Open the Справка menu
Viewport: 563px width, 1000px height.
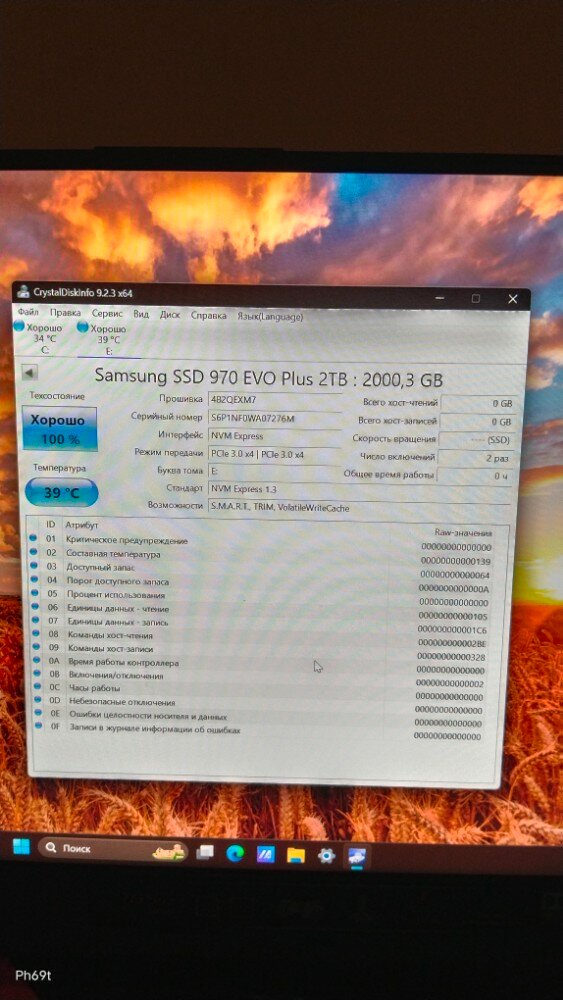(208, 315)
